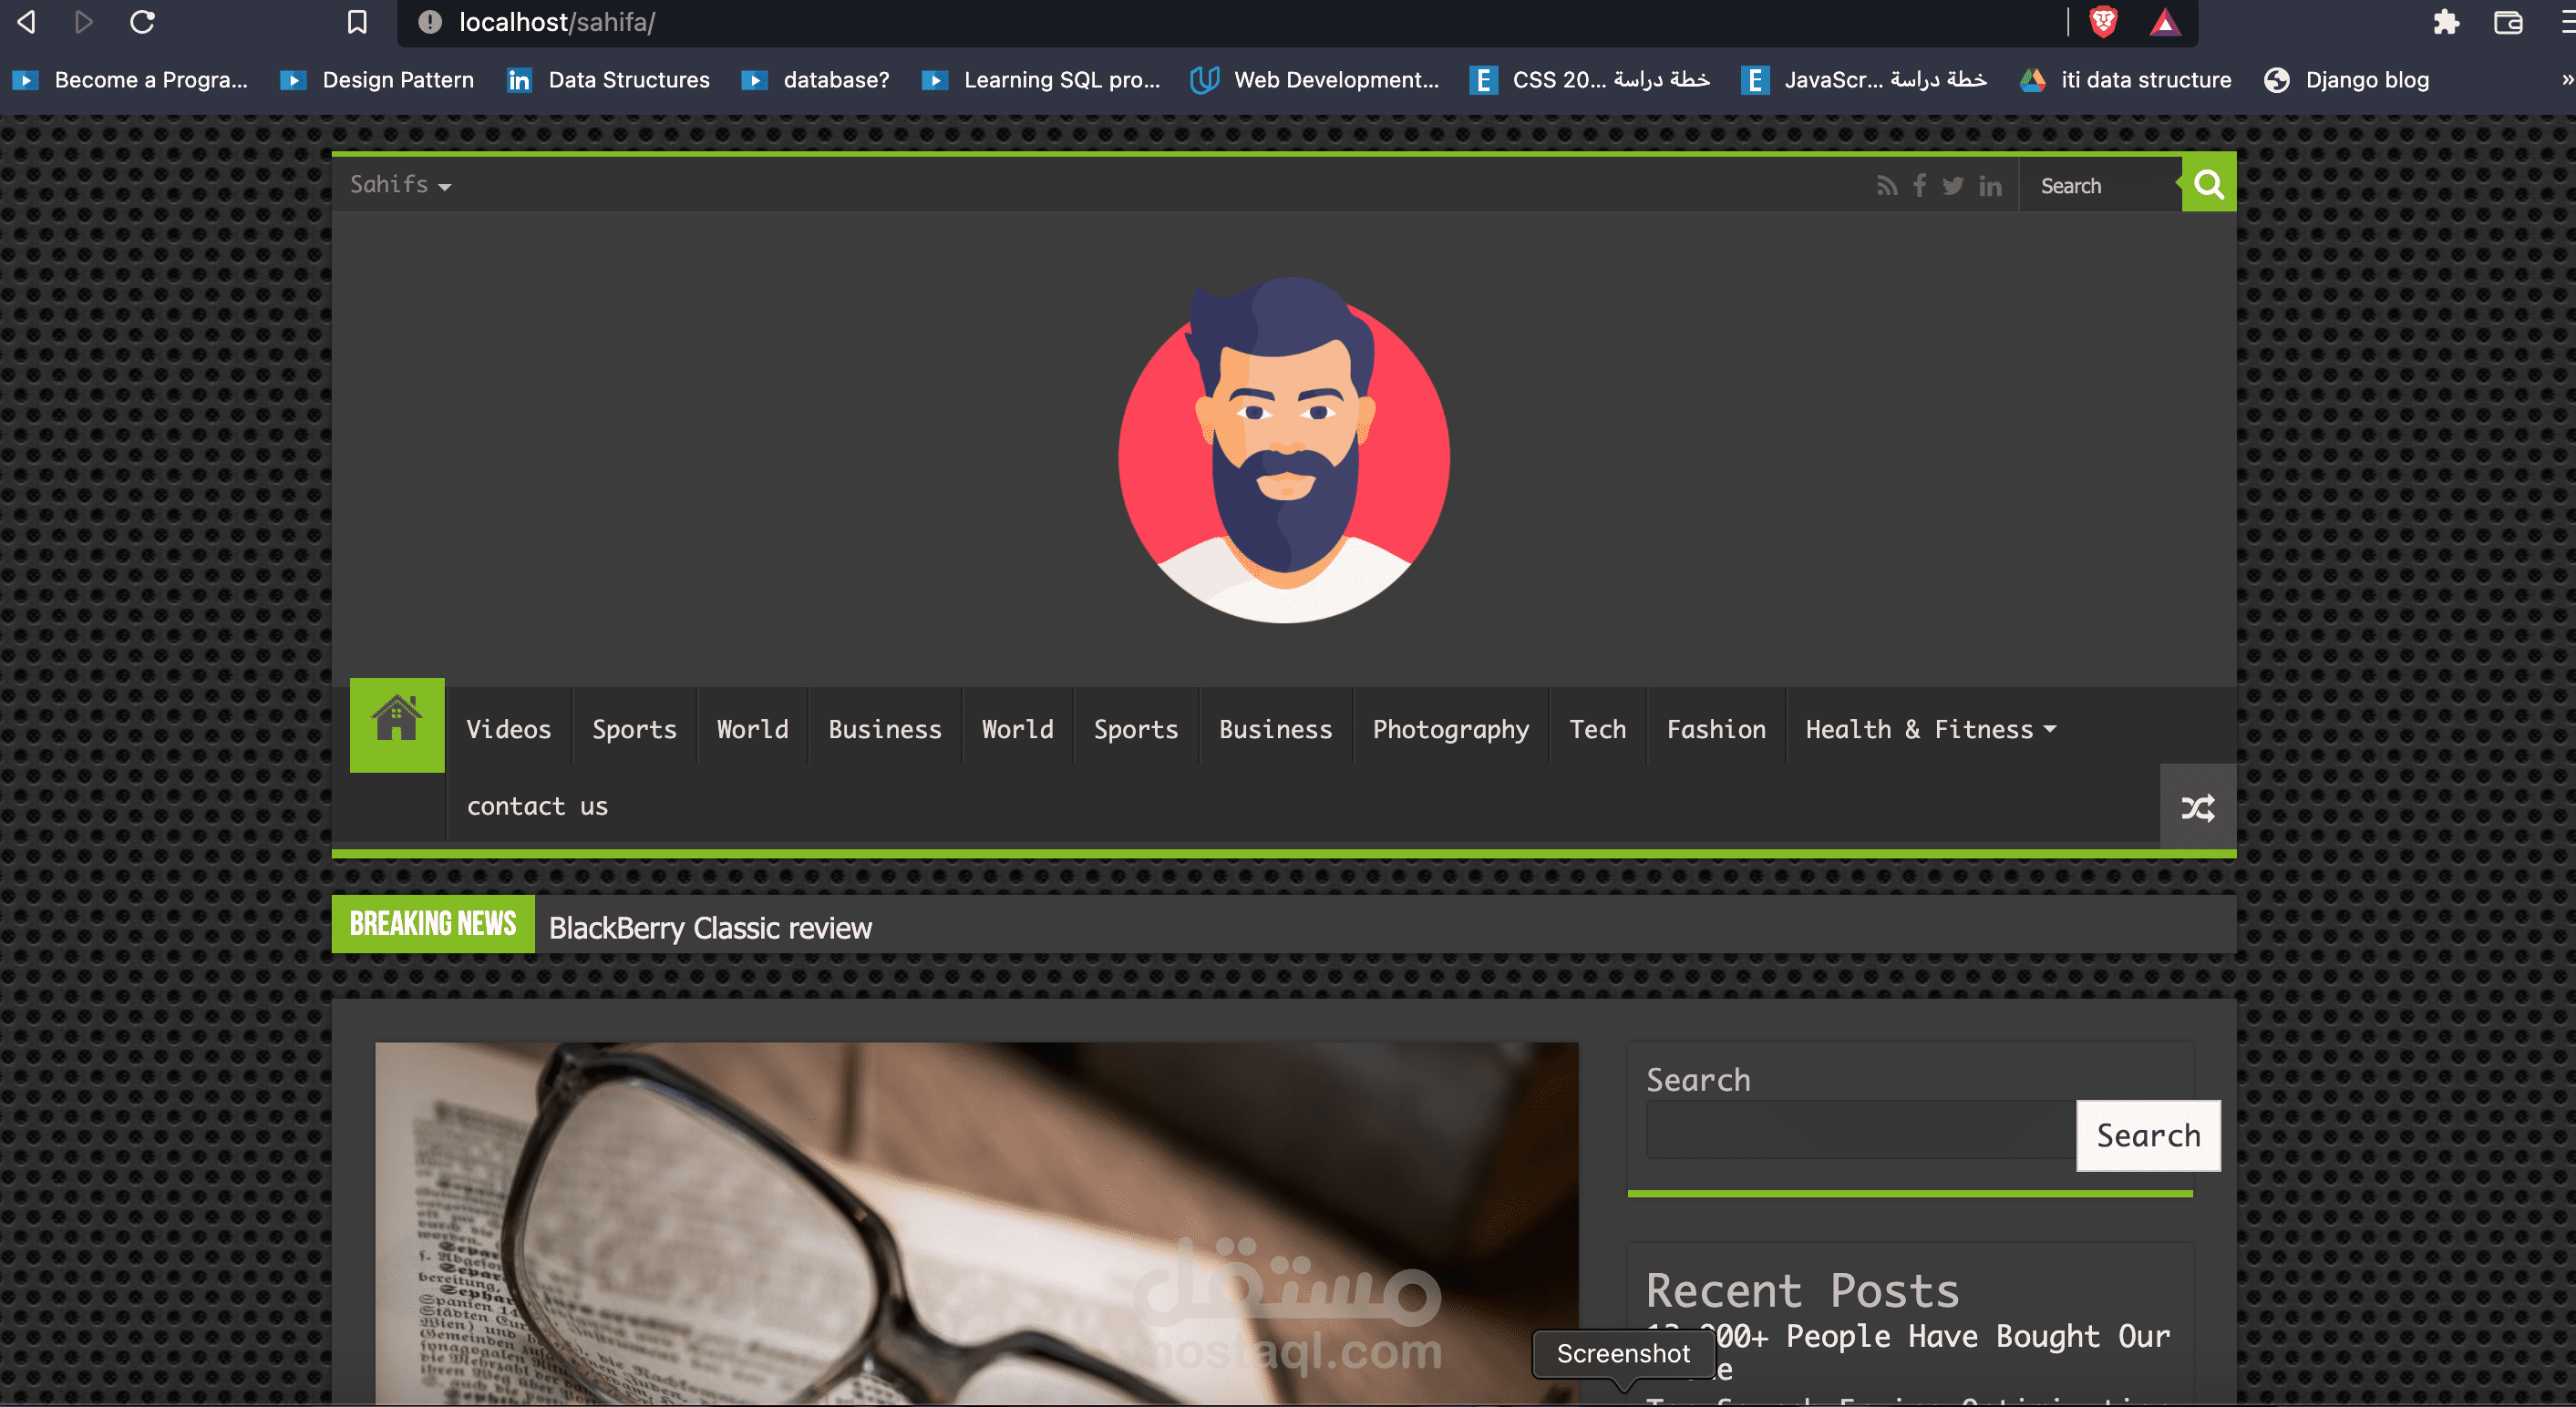The height and width of the screenshot is (1407, 2576).
Task: Click the green BREAKING NEWS label
Action: pos(433,924)
